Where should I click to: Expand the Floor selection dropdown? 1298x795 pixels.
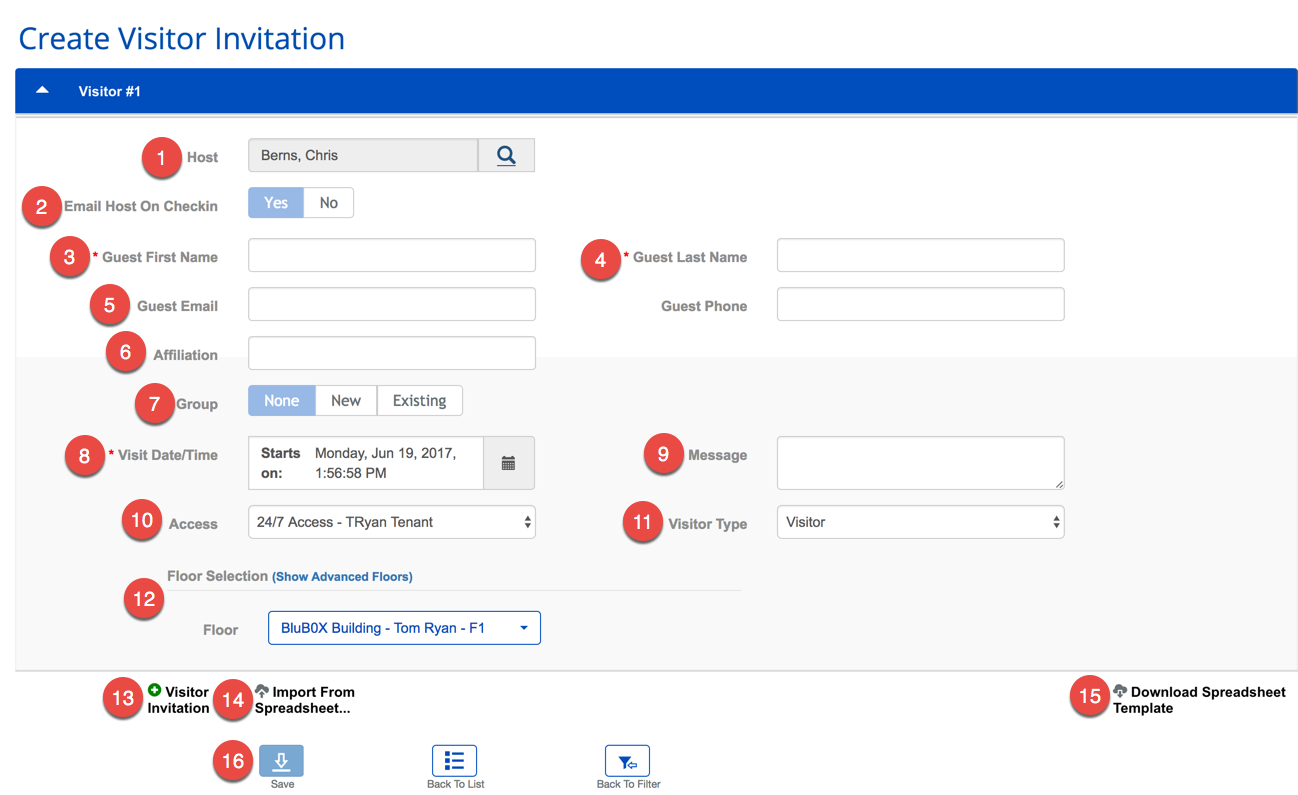404,627
